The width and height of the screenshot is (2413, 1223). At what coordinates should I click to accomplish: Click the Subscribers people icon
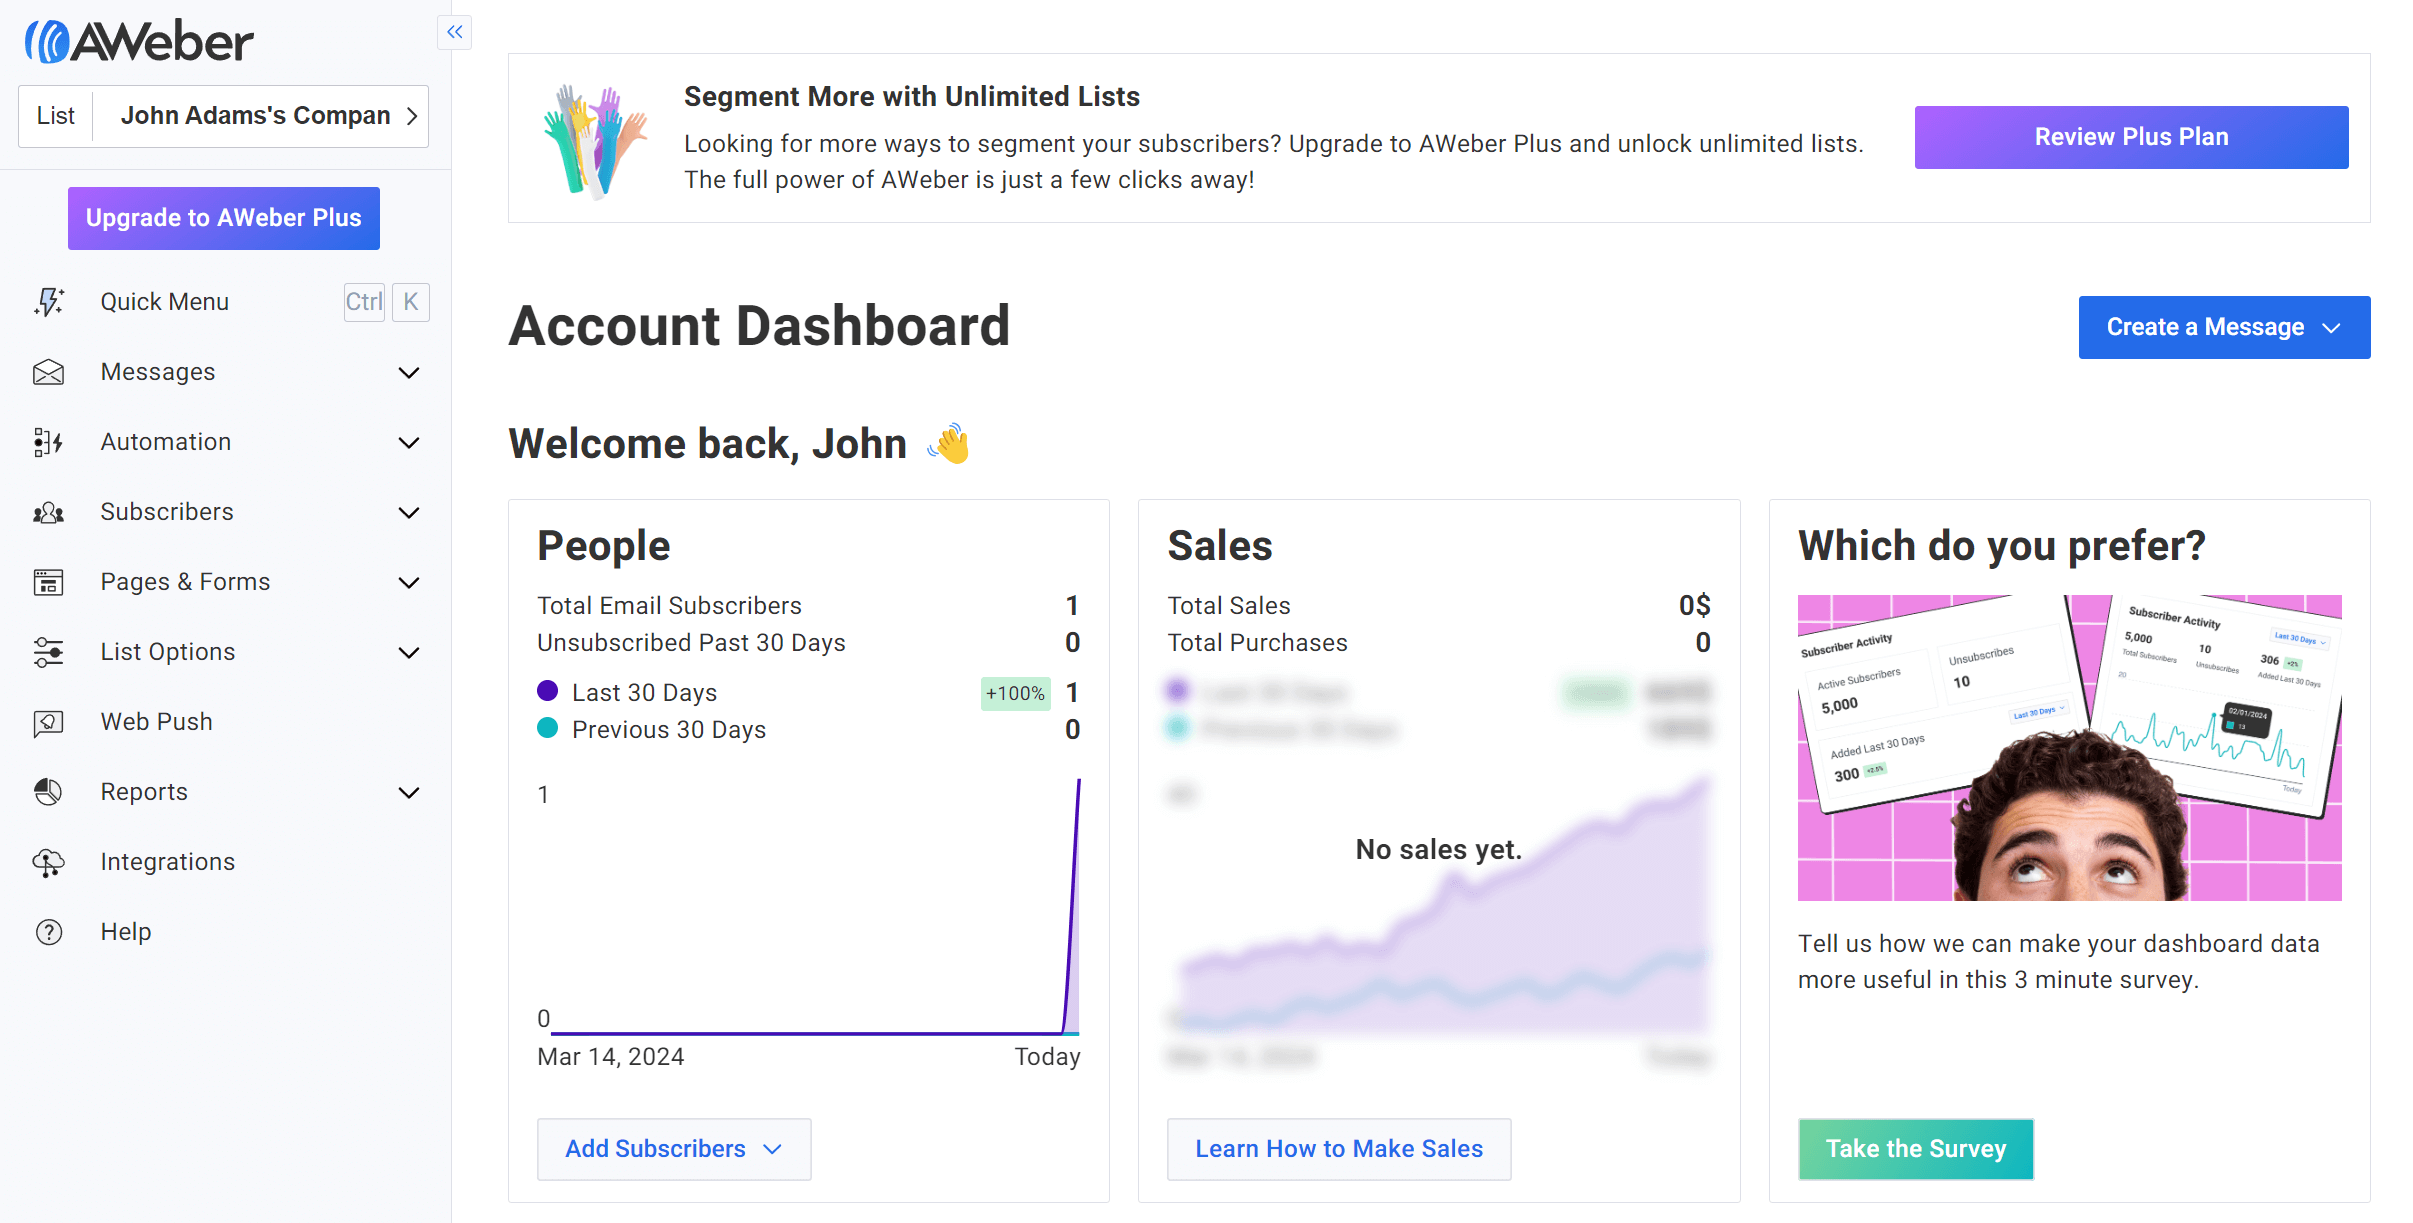tap(48, 512)
